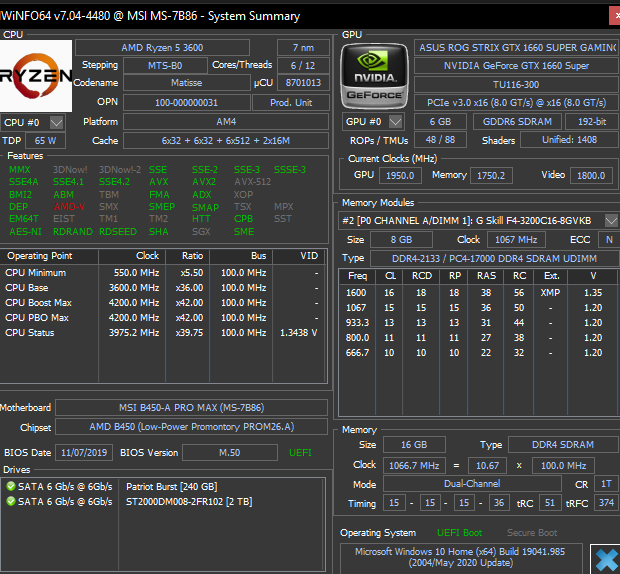Viewport: 620px width, 574px height.
Task: Select the CPU Boost Max row
Action: pyautogui.click(x=163, y=303)
